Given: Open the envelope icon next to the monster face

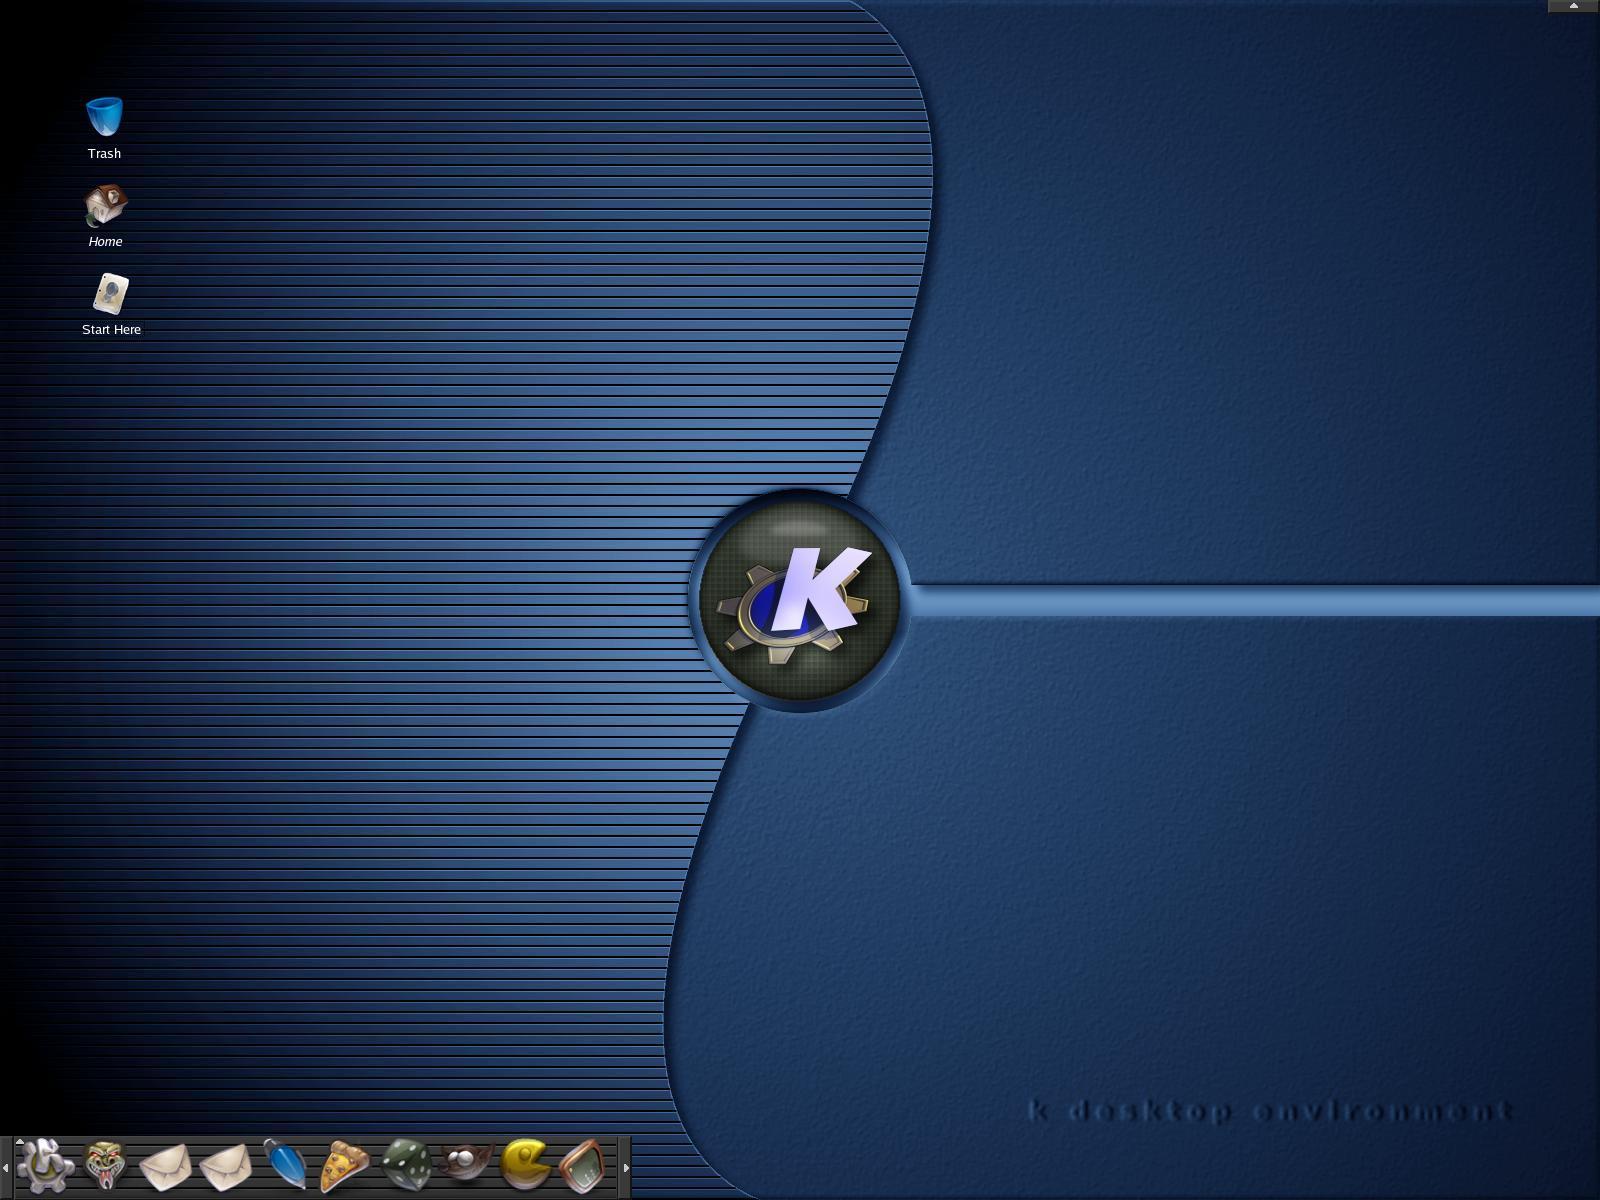Looking at the screenshot, I should coord(165,1167).
